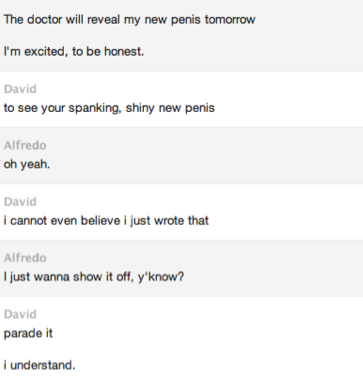The image size is (363, 384).
Task: Click David's name above 'parade it'
Action: click(x=20, y=314)
